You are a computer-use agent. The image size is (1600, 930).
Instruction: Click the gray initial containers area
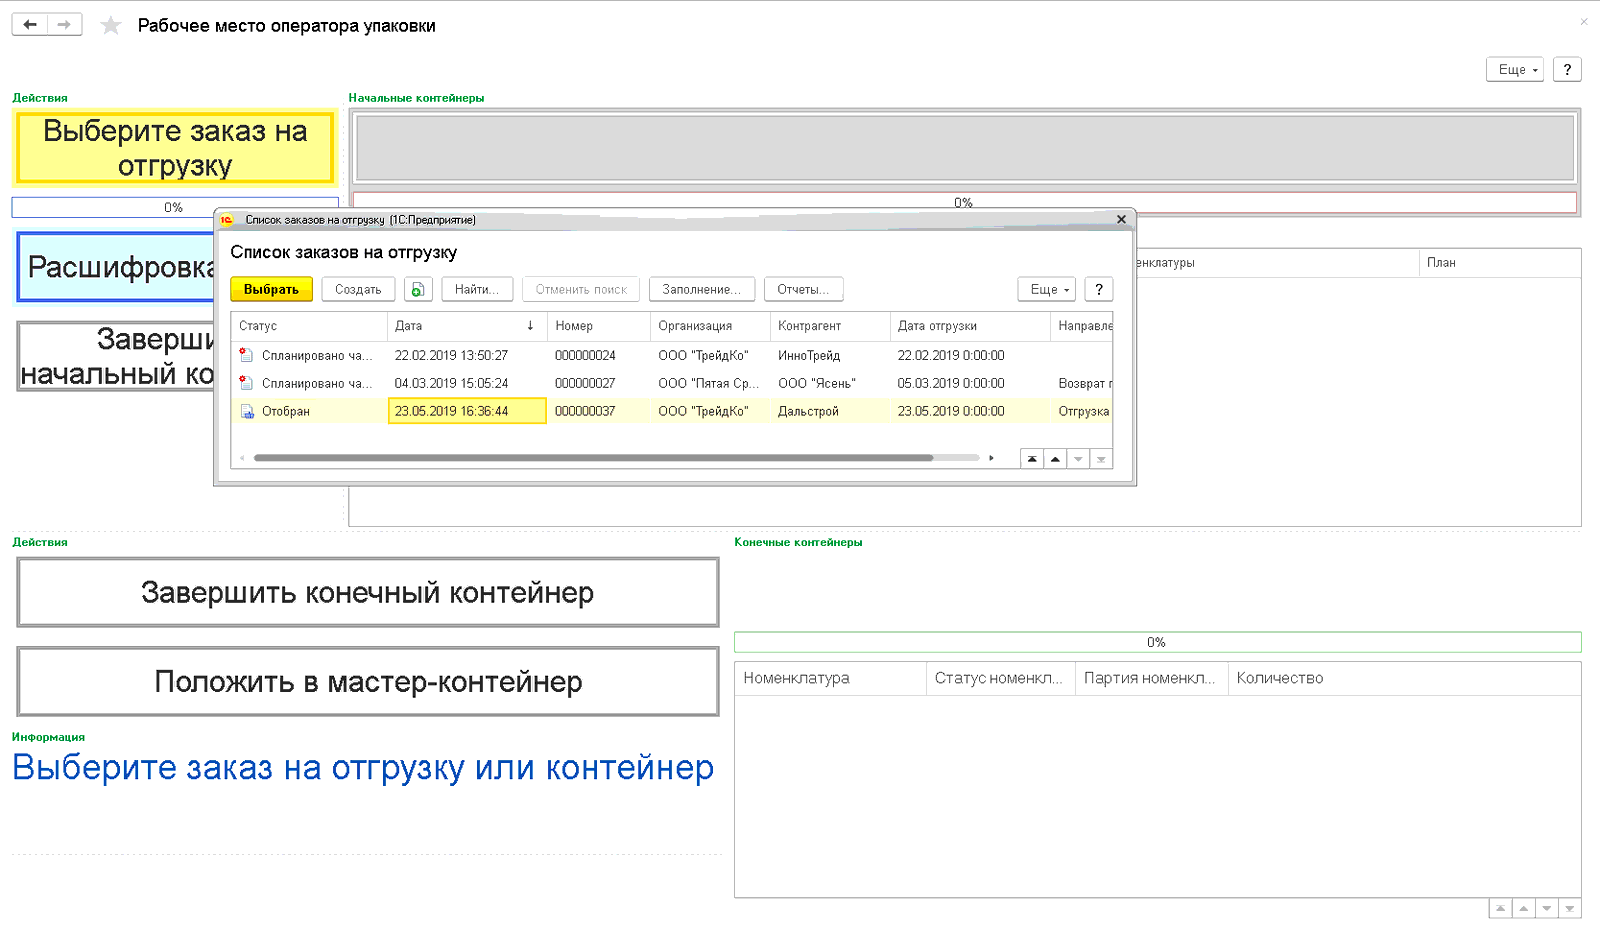point(965,148)
